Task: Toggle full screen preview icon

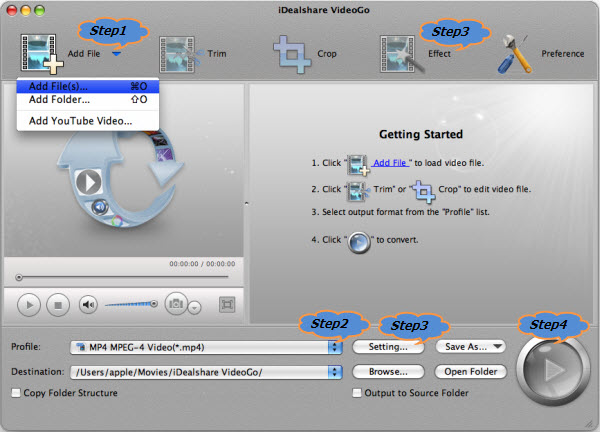Action: 227,305
